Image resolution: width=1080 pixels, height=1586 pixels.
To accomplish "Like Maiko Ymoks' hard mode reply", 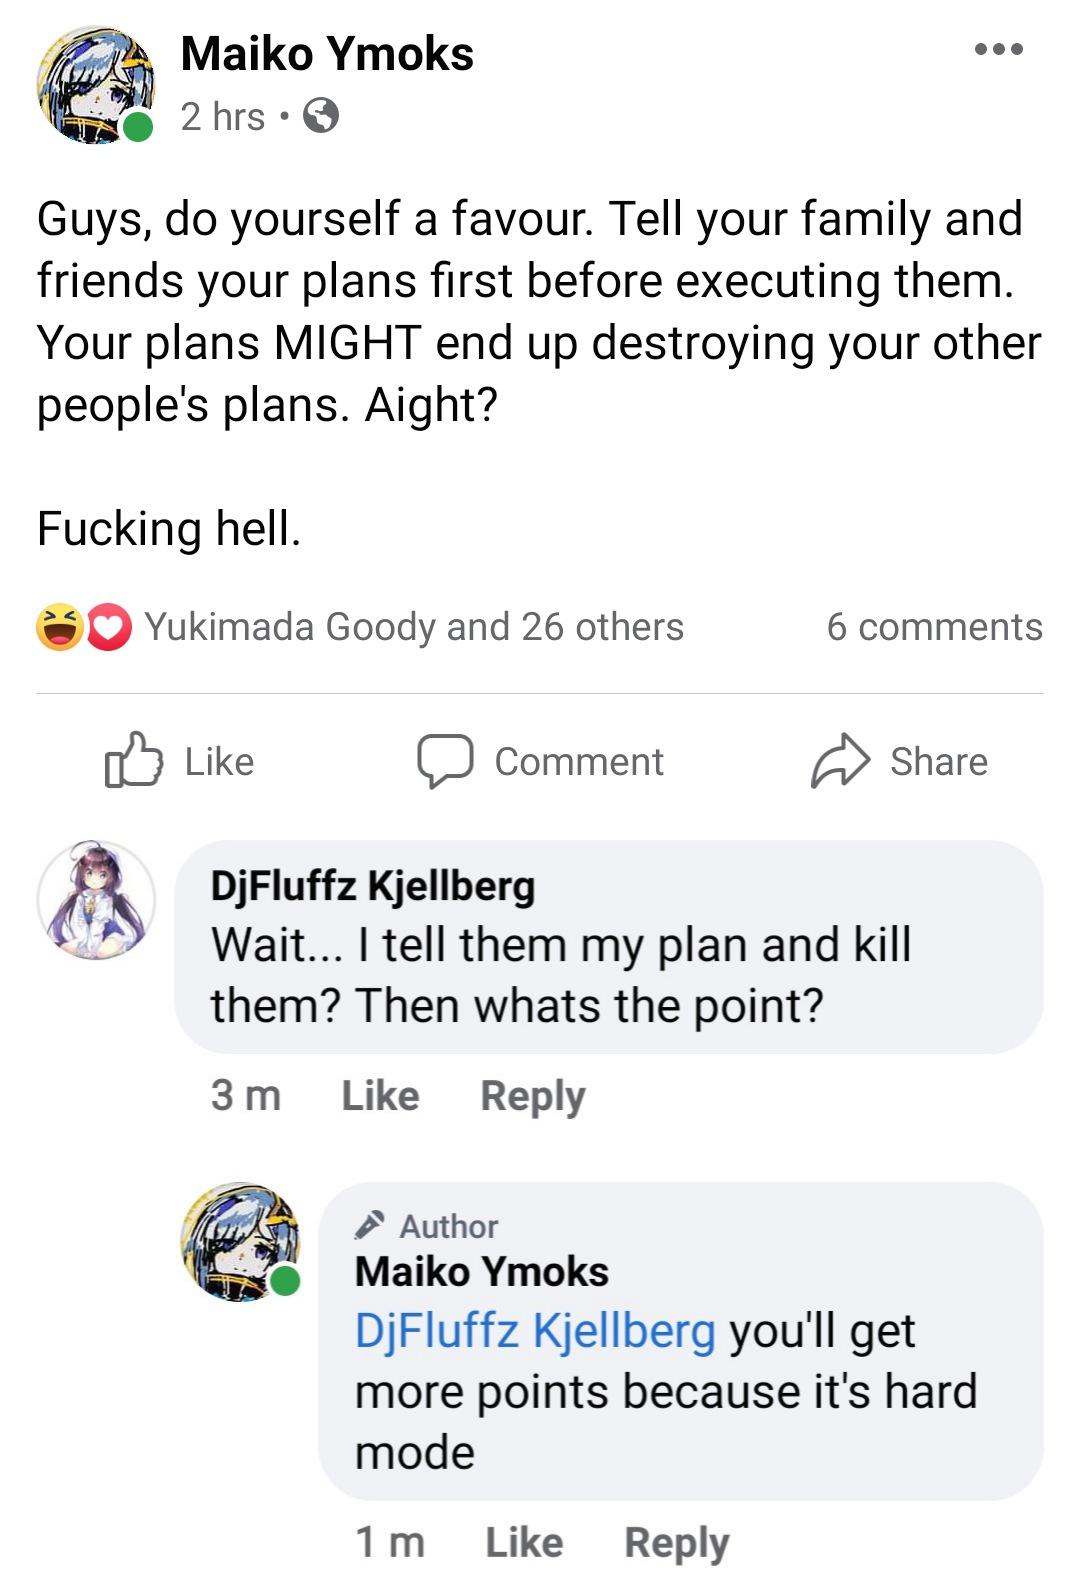I will click(524, 1542).
